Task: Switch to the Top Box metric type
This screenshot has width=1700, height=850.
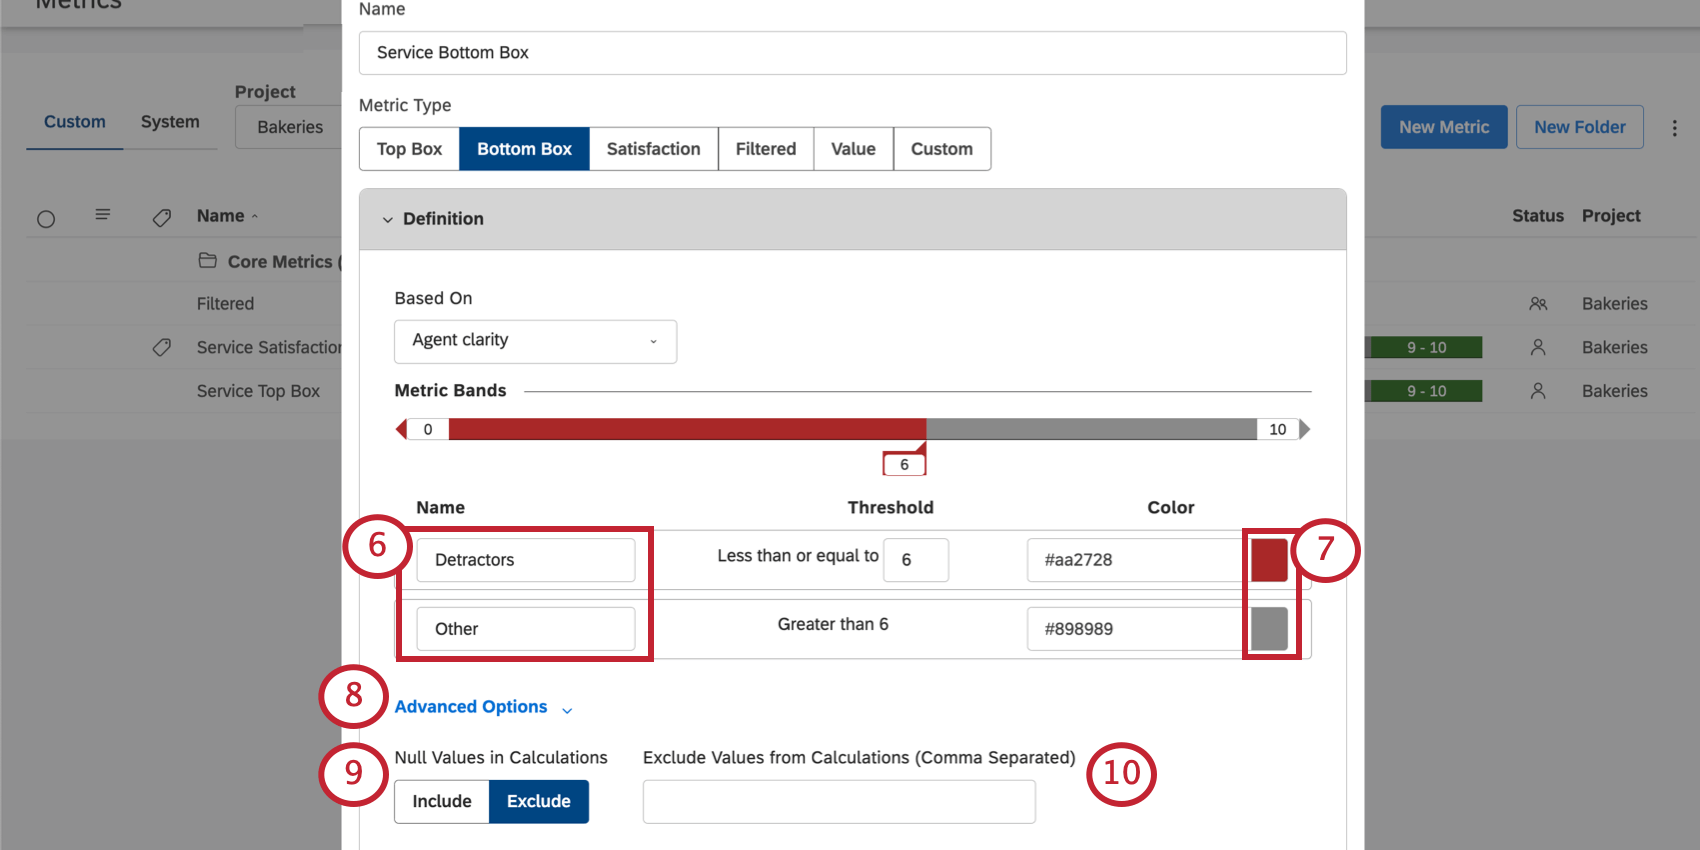Action: click(x=409, y=149)
